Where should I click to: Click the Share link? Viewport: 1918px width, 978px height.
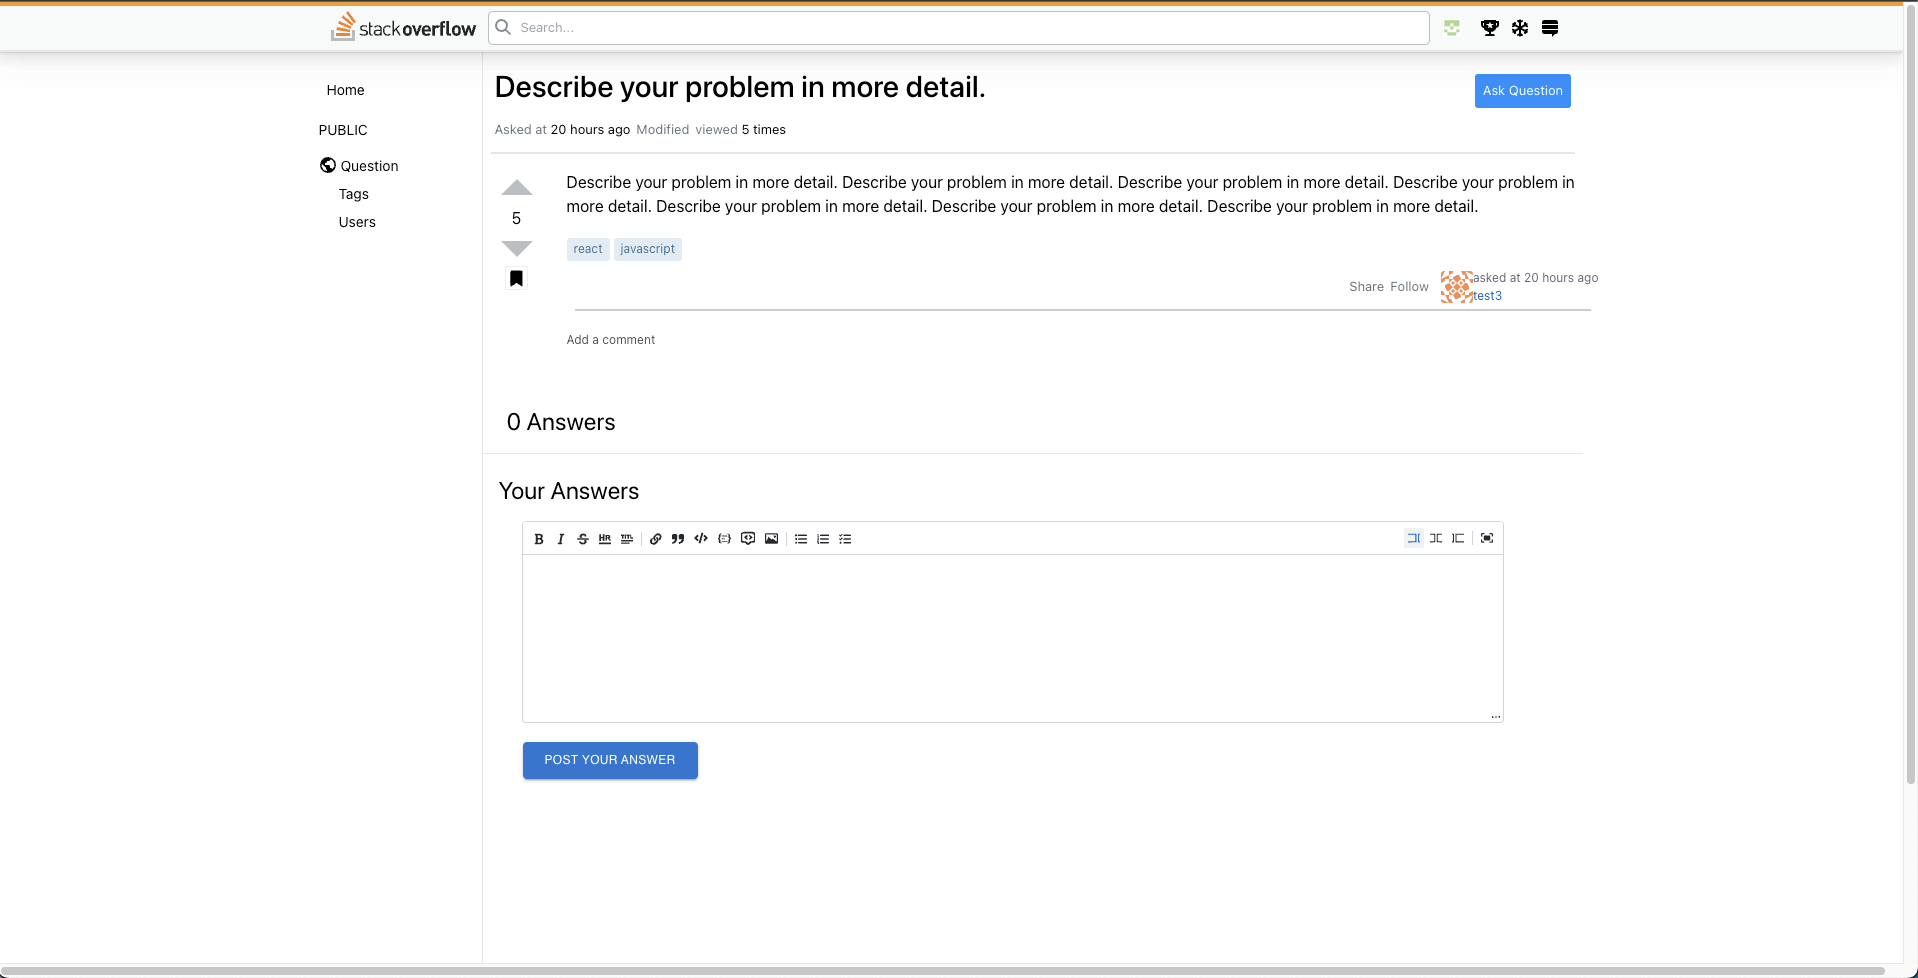coord(1366,287)
